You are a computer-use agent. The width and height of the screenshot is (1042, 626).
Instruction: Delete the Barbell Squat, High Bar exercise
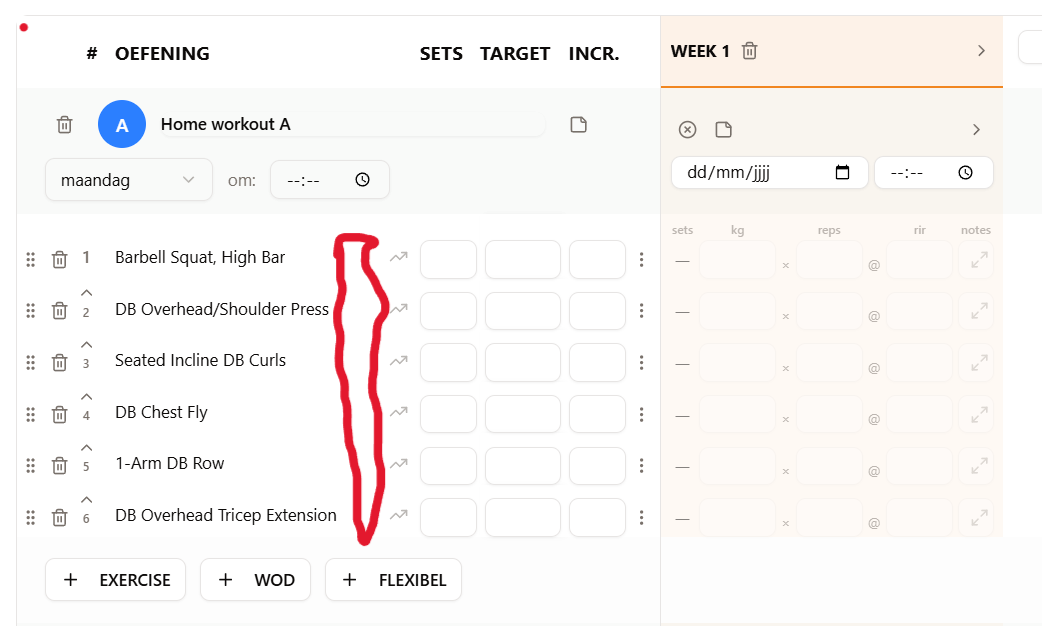(x=60, y=259)
